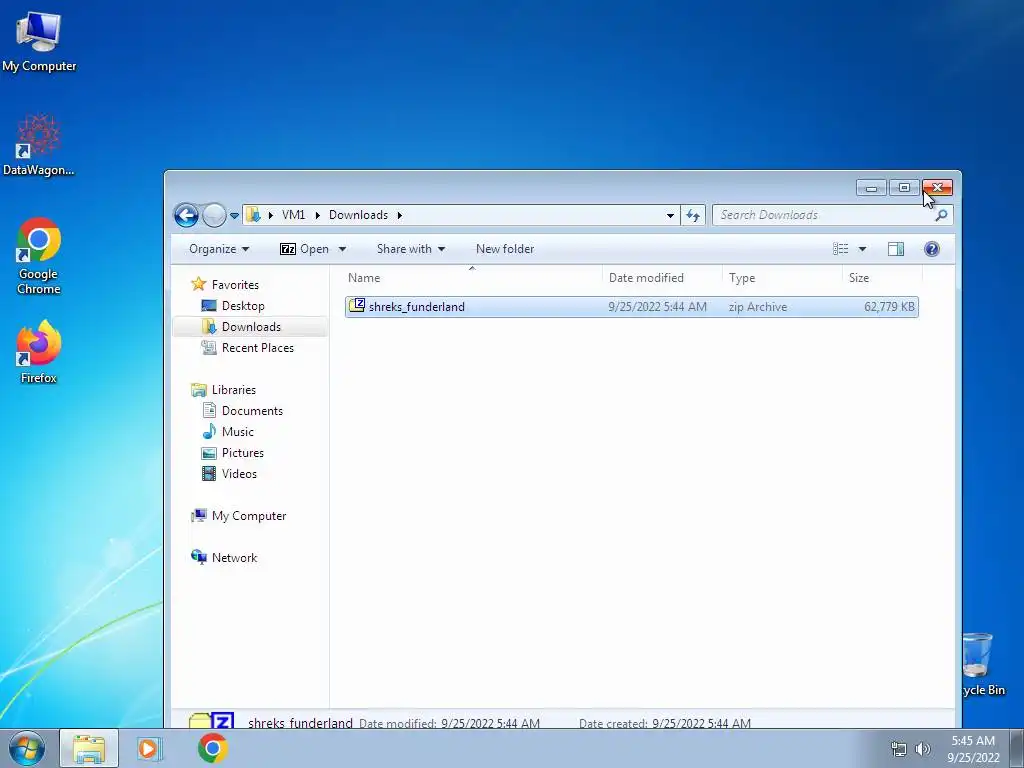Select Downloads in the address breadcrumb

pos(358,215)
